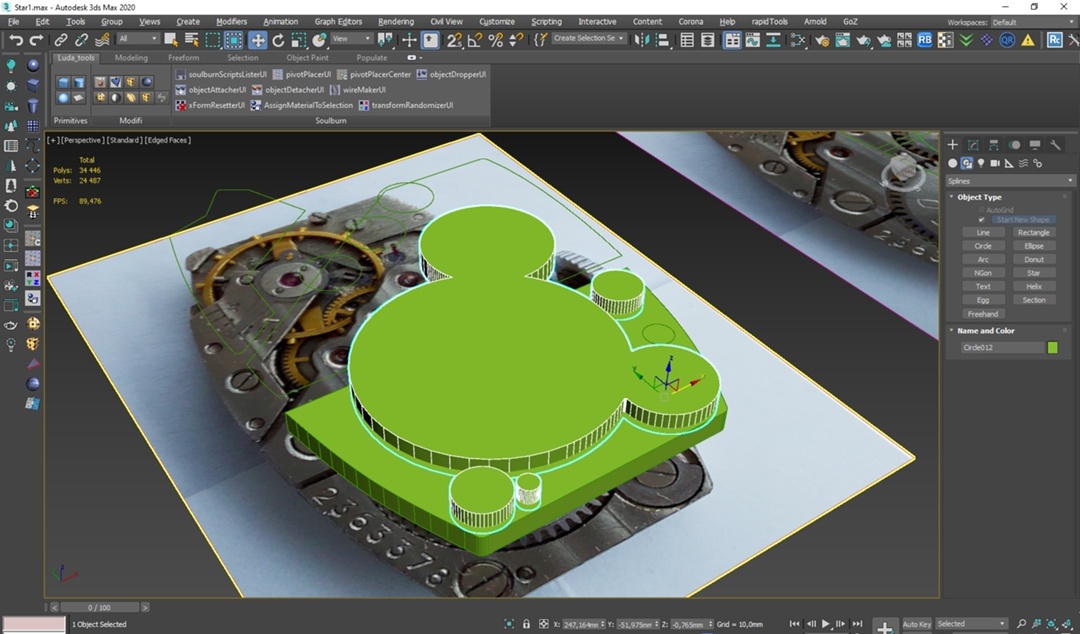The image size is (1080, 634).
Task: Switch to the Motion panel icon
Action: pos(1014,144)
